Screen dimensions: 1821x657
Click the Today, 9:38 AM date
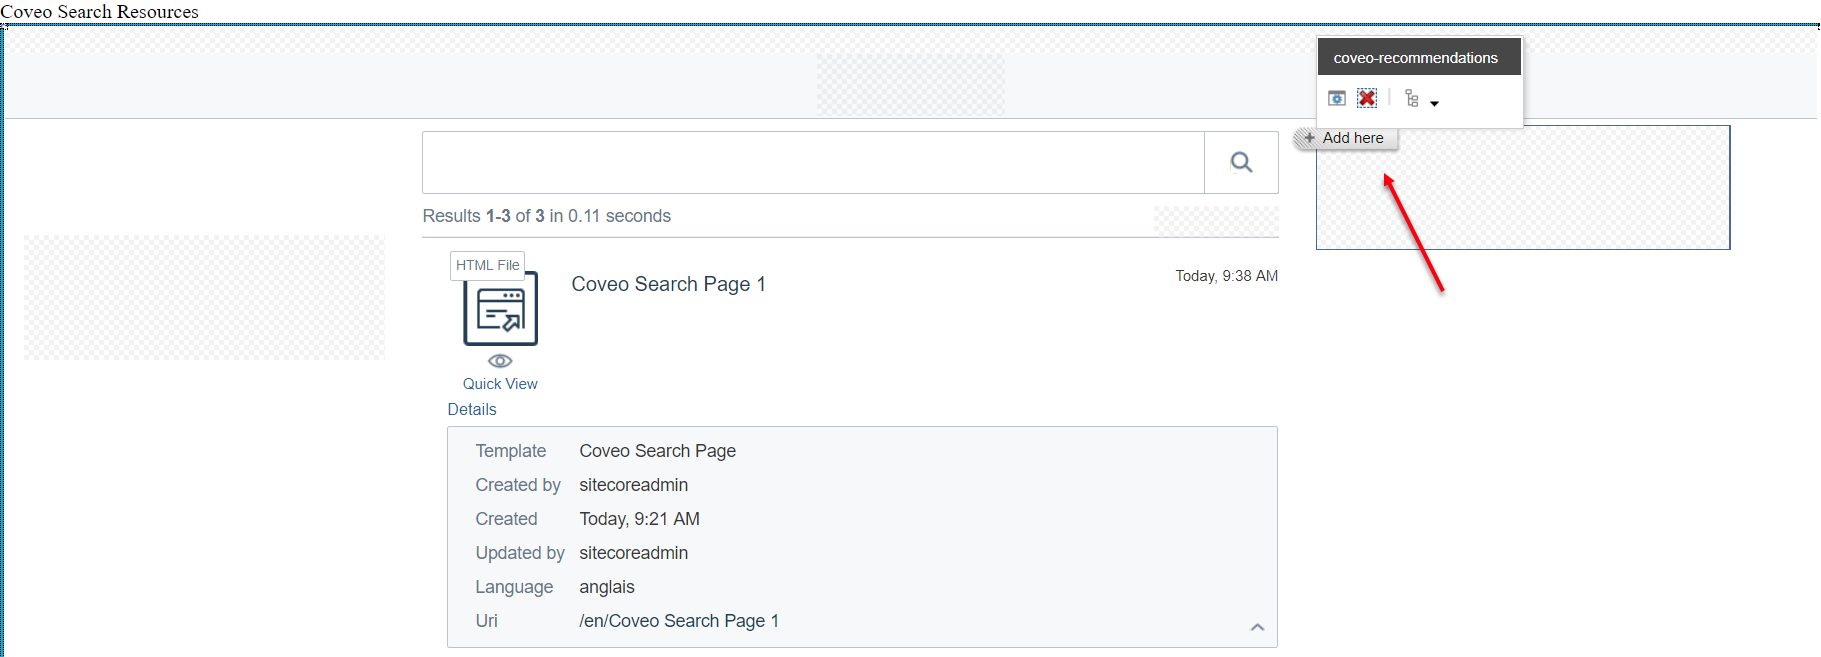pos(1226,276)
